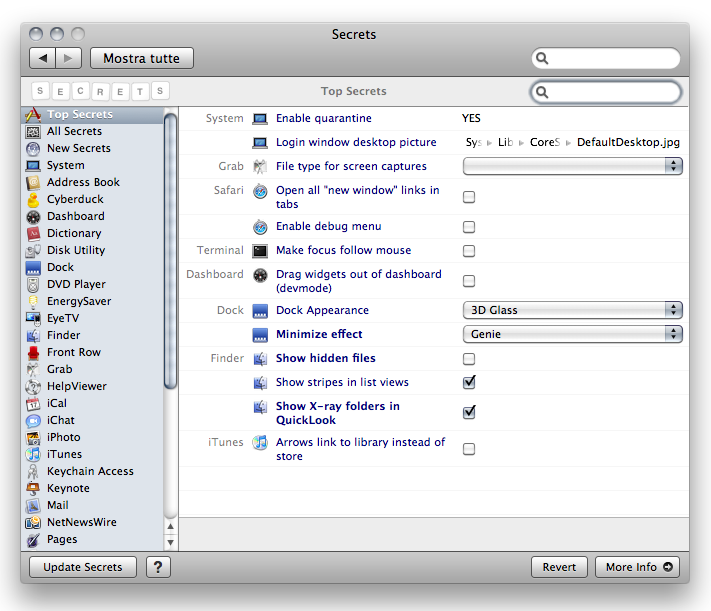Open the NetNewsWire icon
The height and width of the screenshot is (611, 711).
pos(33,523)
